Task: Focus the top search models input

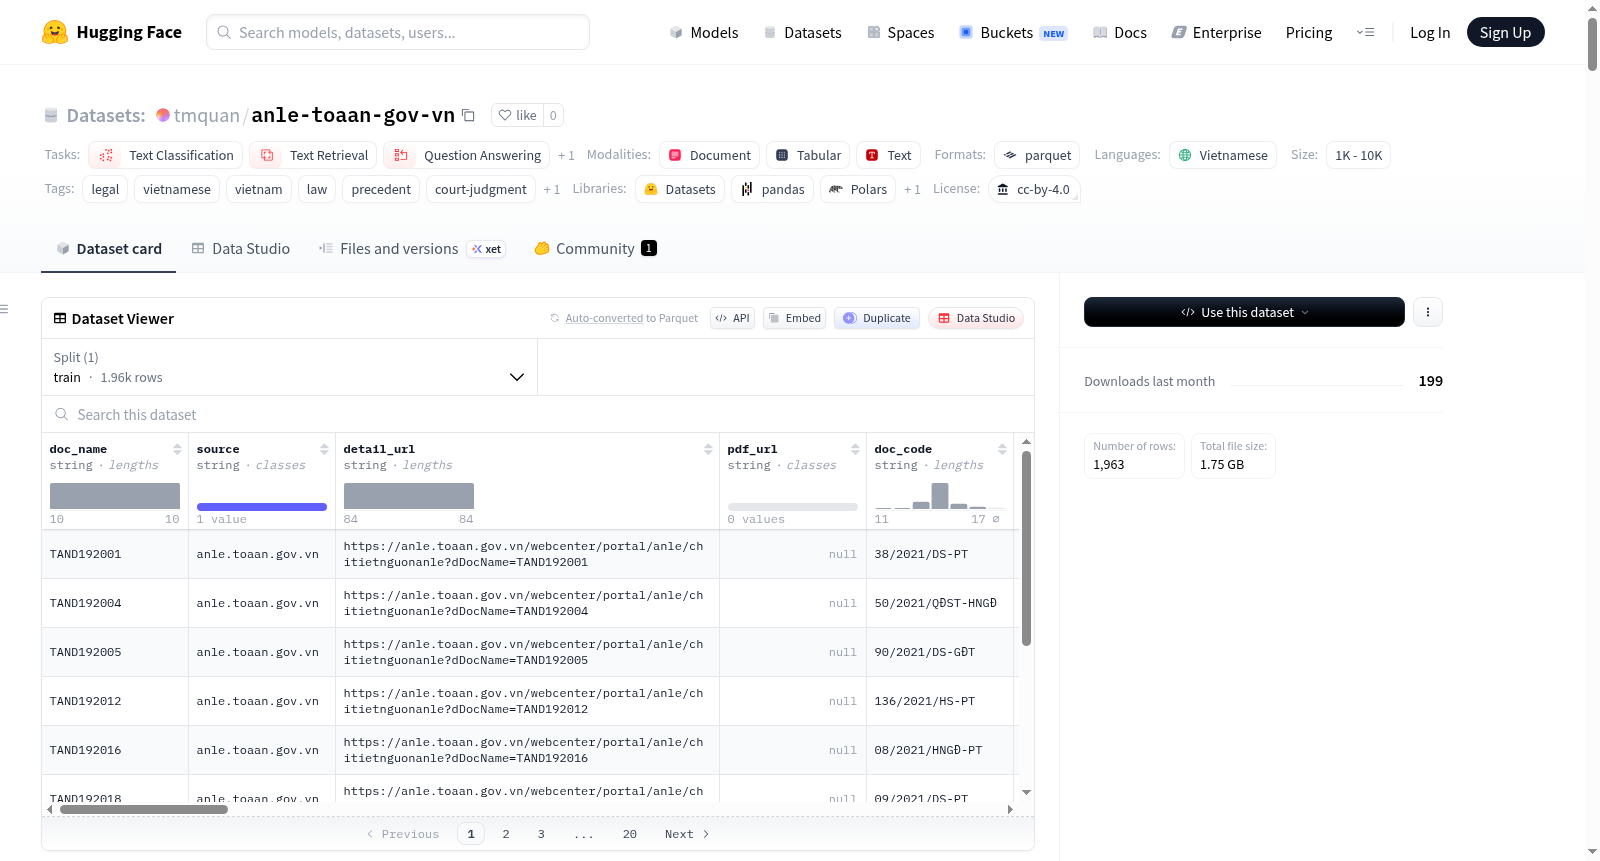Action: click(x=398, y=32)
